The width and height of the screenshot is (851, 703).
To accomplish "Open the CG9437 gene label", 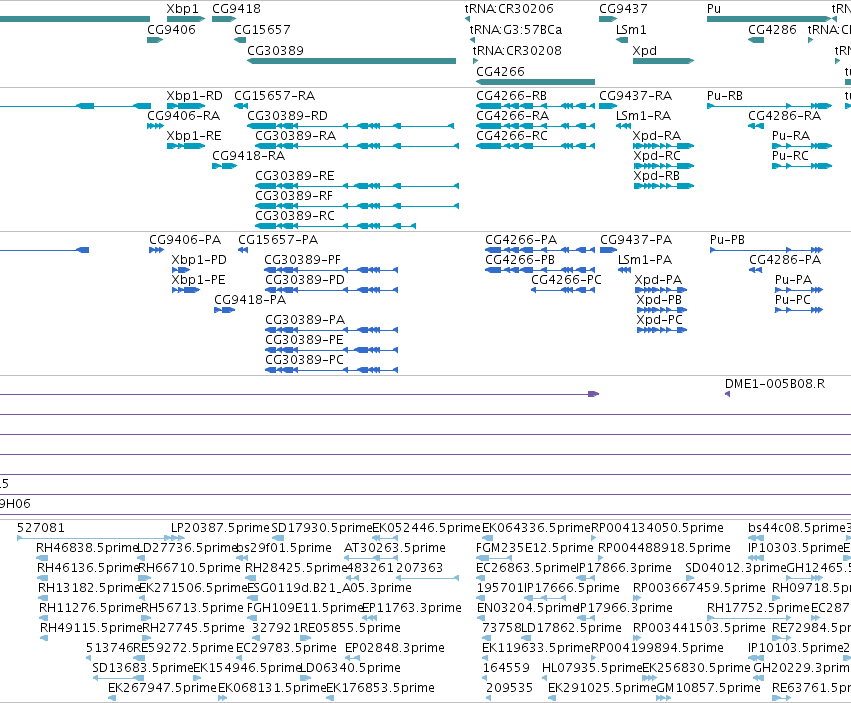I will (623, 9).
